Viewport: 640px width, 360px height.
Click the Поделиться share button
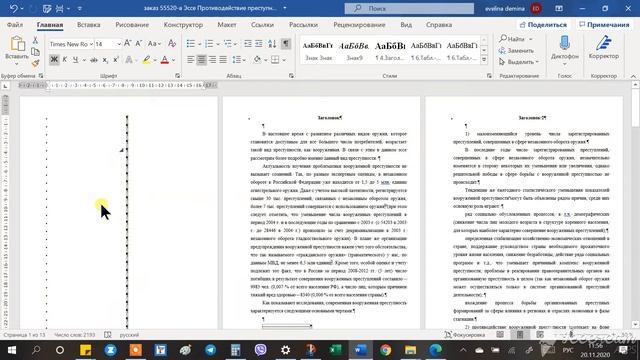[543, 24]
